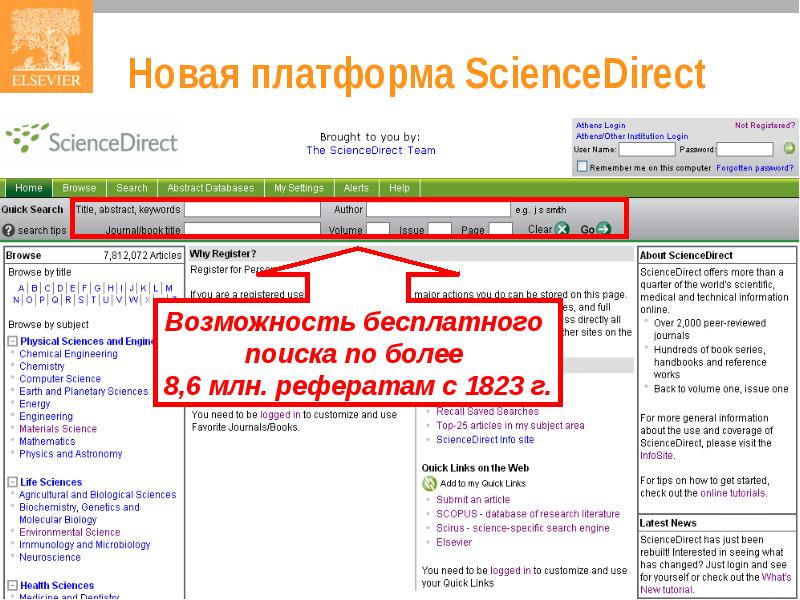Click the green Go arrow icon
The image size is (800, 600).
click(x=603, y=229)
